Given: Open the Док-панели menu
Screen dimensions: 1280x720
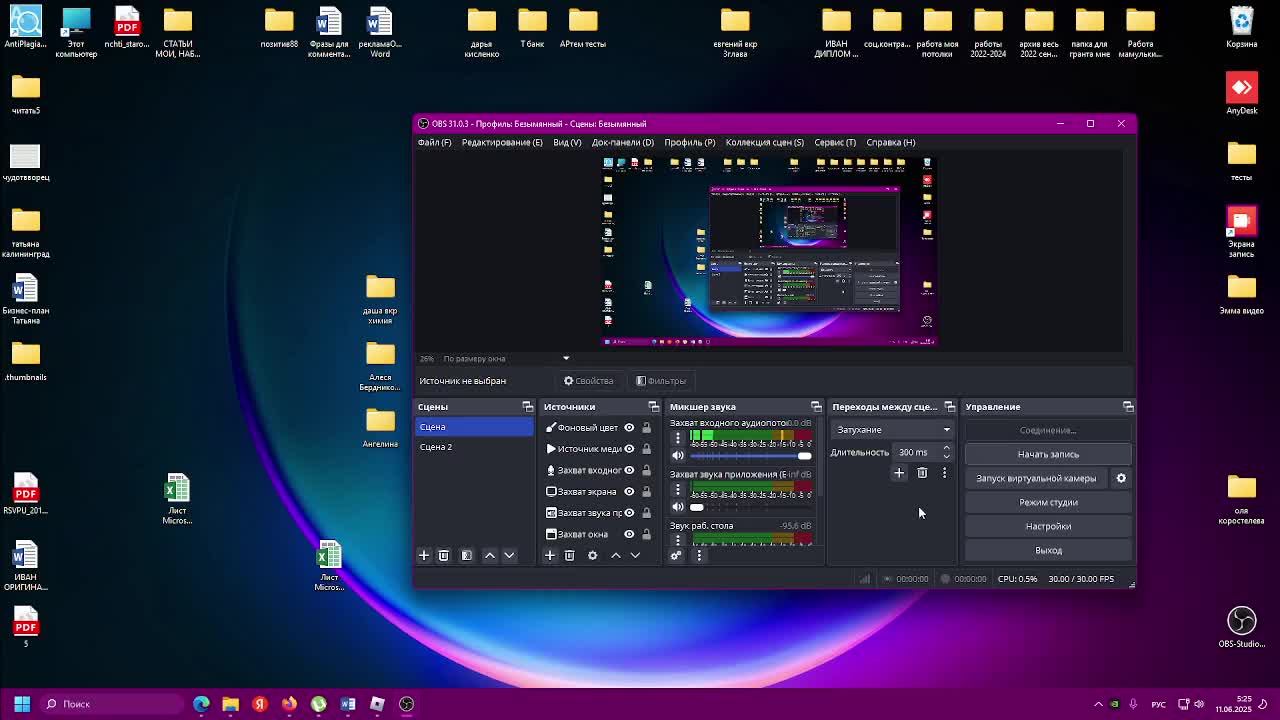Looking at the screenshot, I should [x=622, y=142].
